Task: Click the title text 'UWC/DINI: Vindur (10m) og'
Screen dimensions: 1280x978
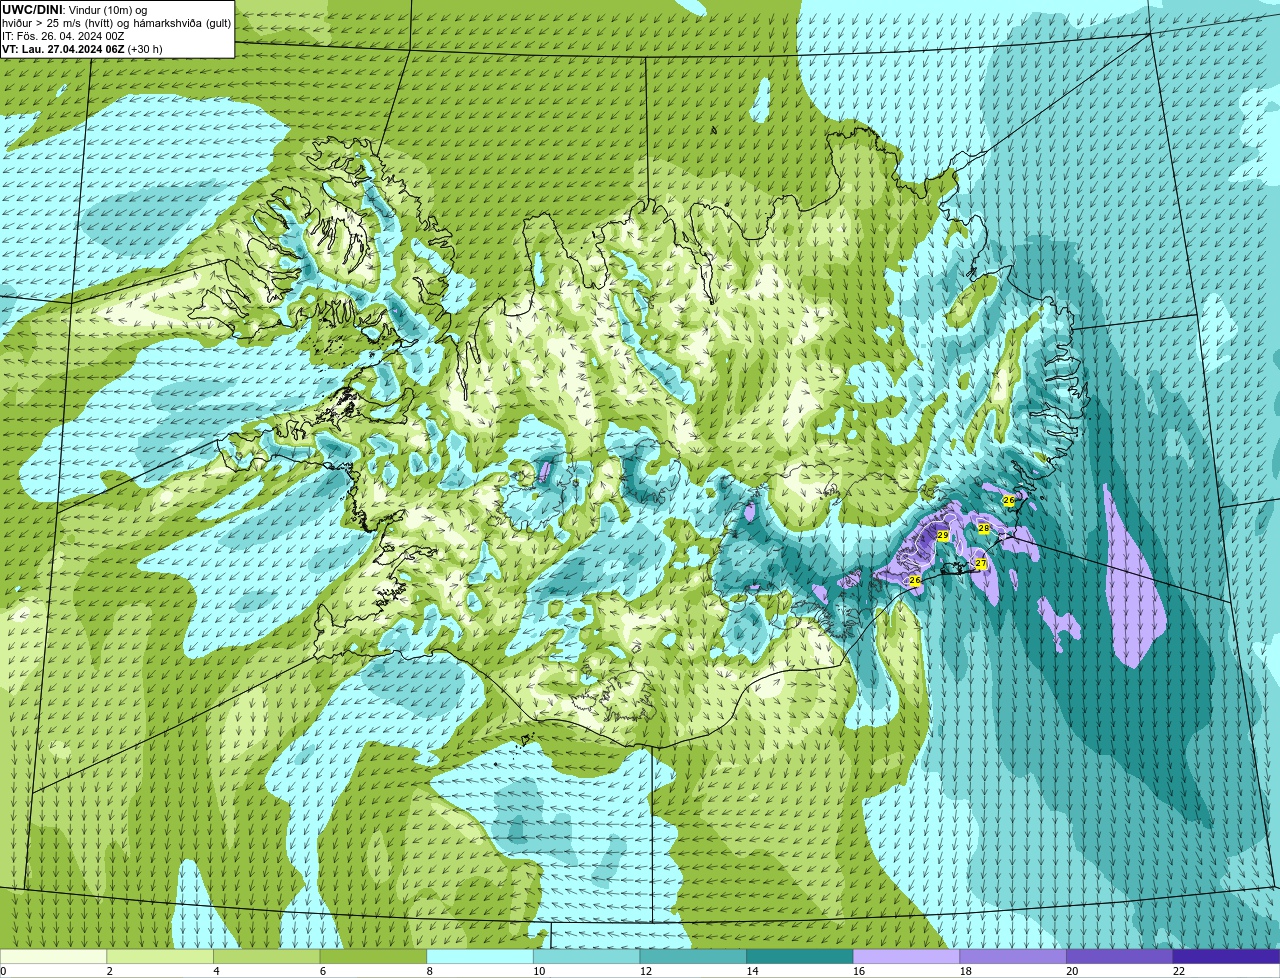Action: point(75,10)
